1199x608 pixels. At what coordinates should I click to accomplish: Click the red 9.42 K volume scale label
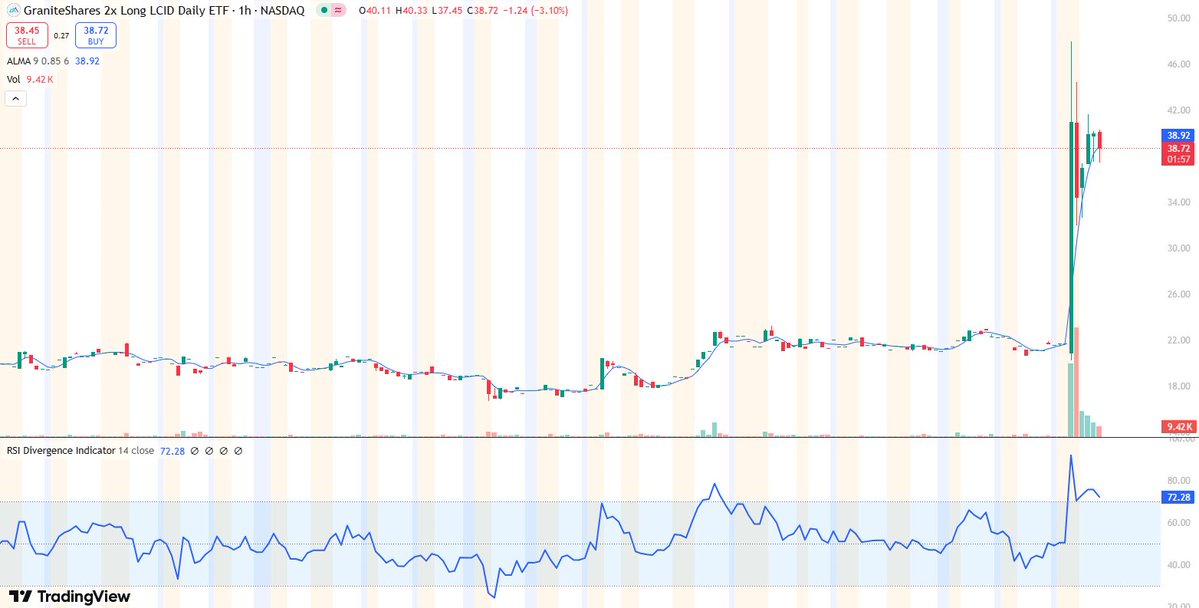(1178, 426)
